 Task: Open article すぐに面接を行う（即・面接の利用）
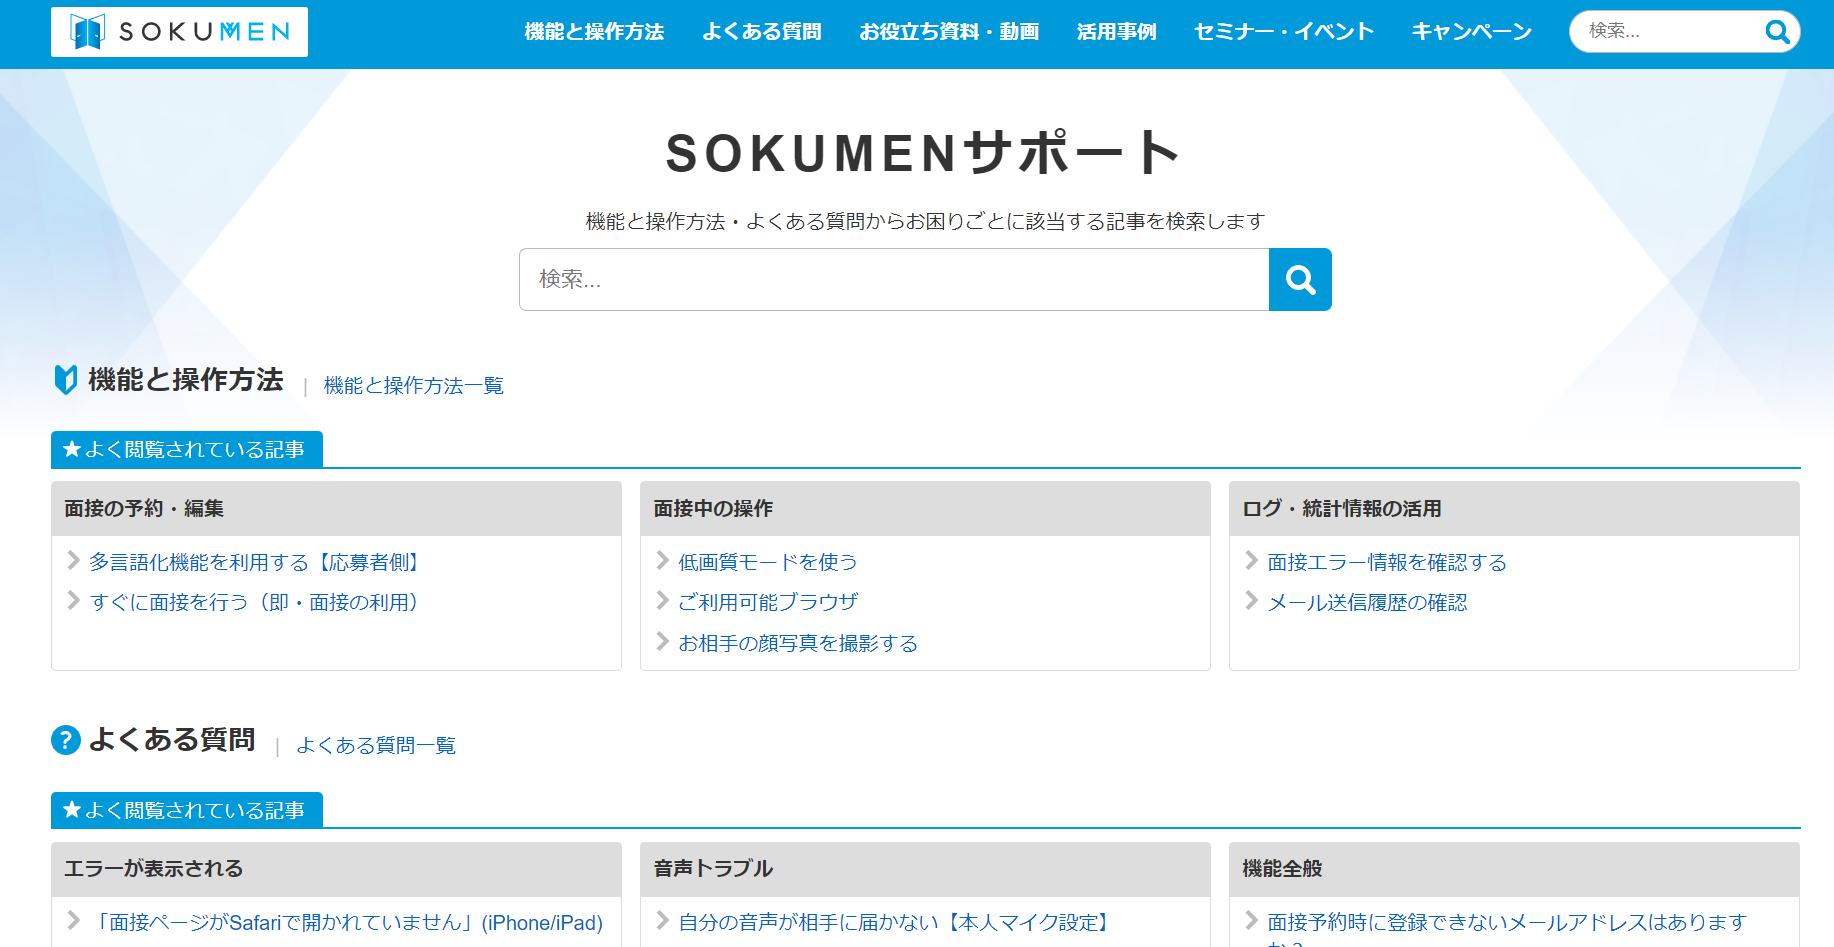tap(254, 603)
